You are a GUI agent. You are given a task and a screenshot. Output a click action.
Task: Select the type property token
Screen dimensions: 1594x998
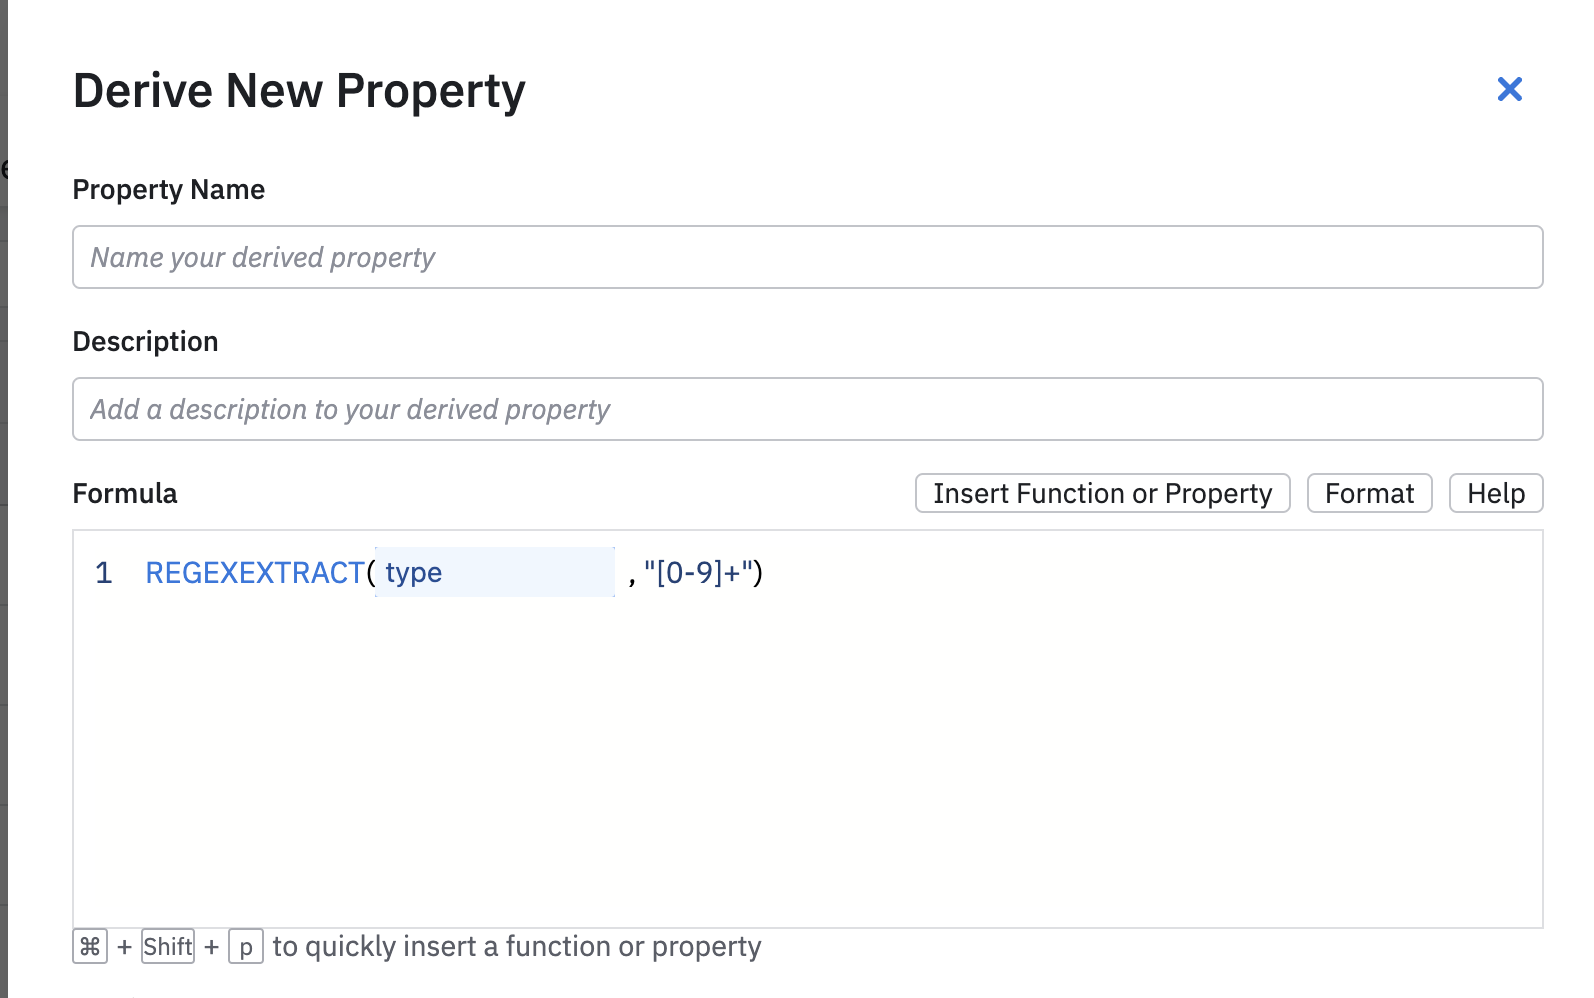[414, 573]
